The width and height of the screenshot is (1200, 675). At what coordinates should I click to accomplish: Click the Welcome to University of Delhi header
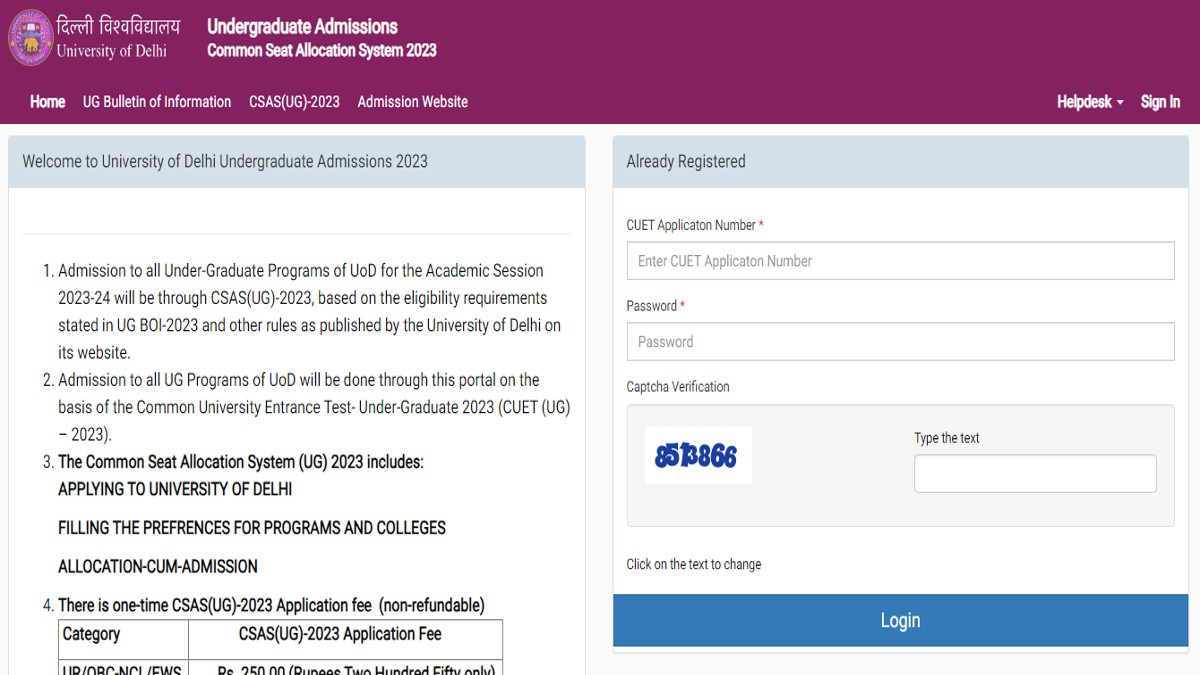(x=297, y=162)
